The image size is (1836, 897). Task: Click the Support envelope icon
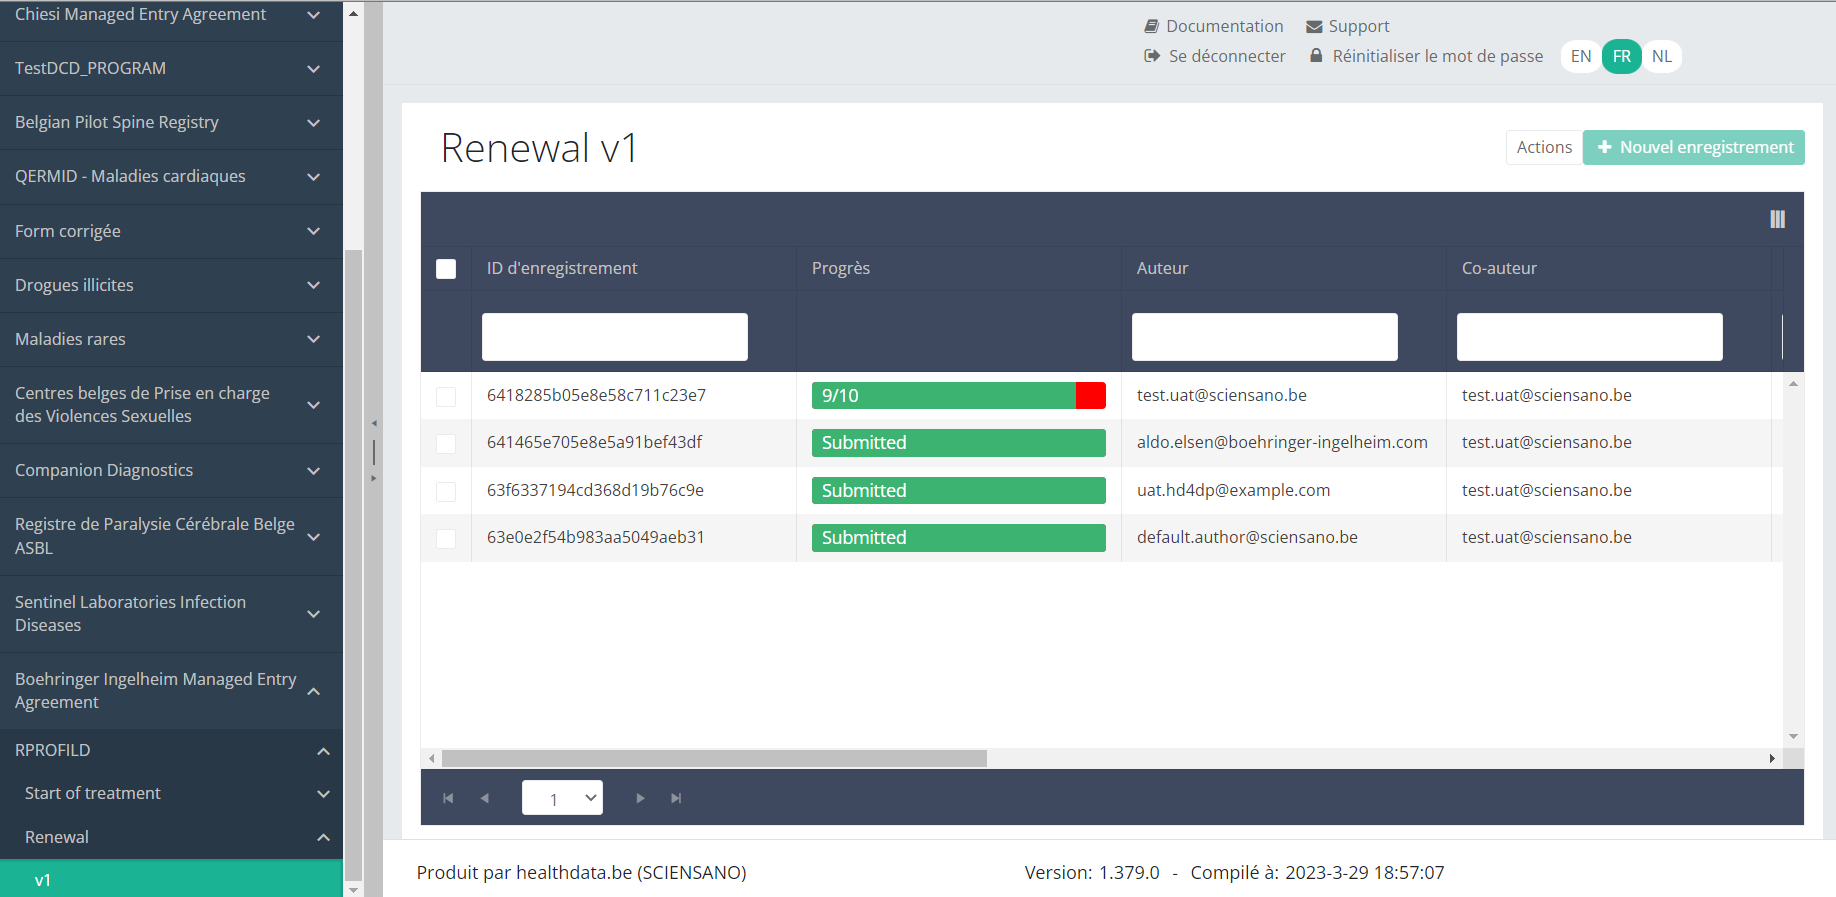[1314, 27]
